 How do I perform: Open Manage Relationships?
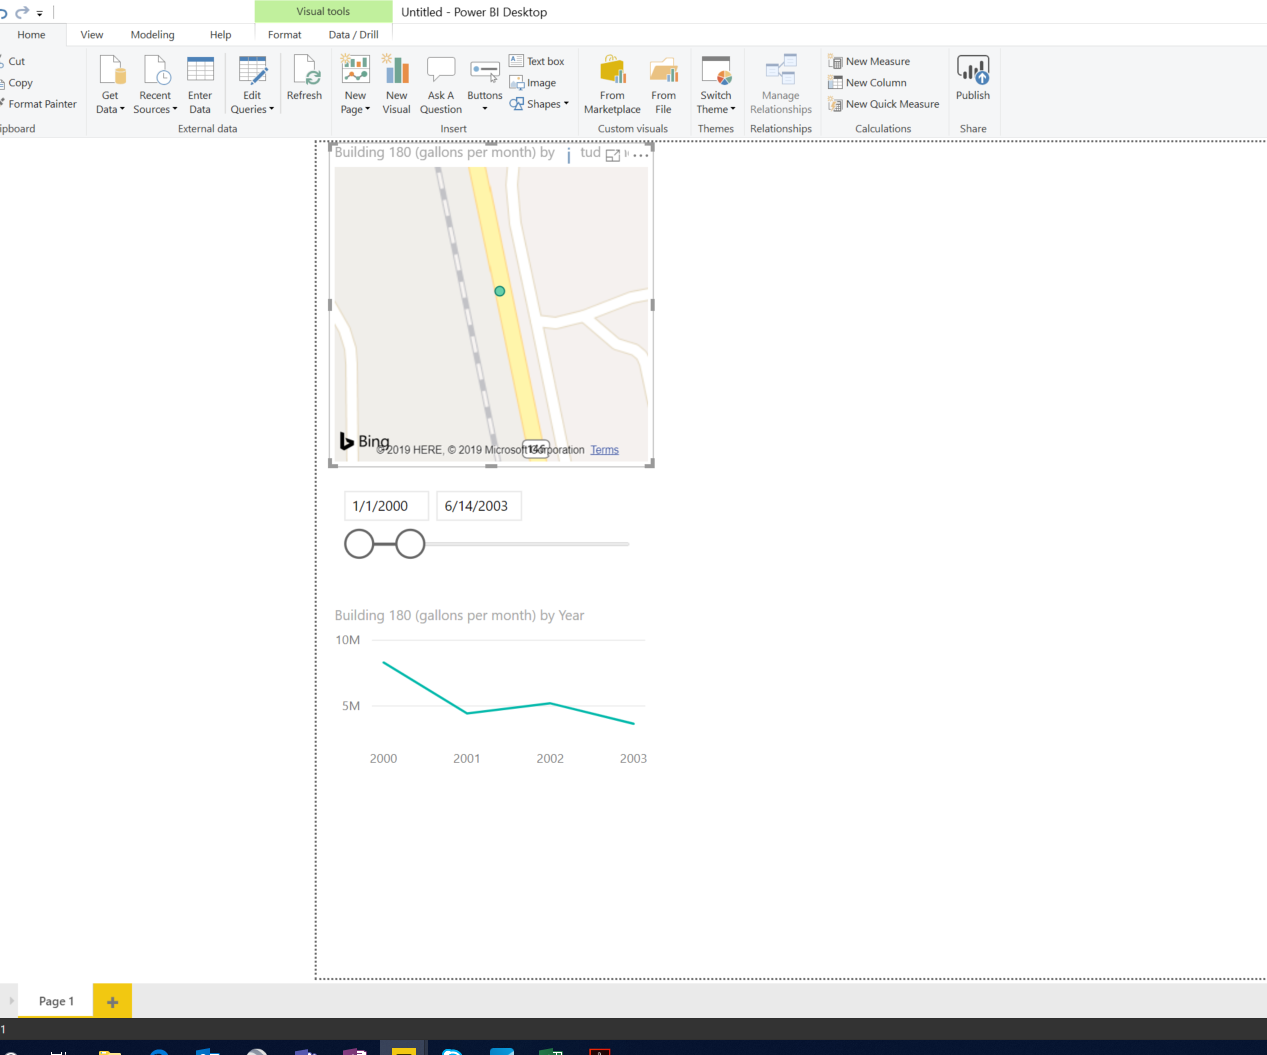[x=781, y=85]
